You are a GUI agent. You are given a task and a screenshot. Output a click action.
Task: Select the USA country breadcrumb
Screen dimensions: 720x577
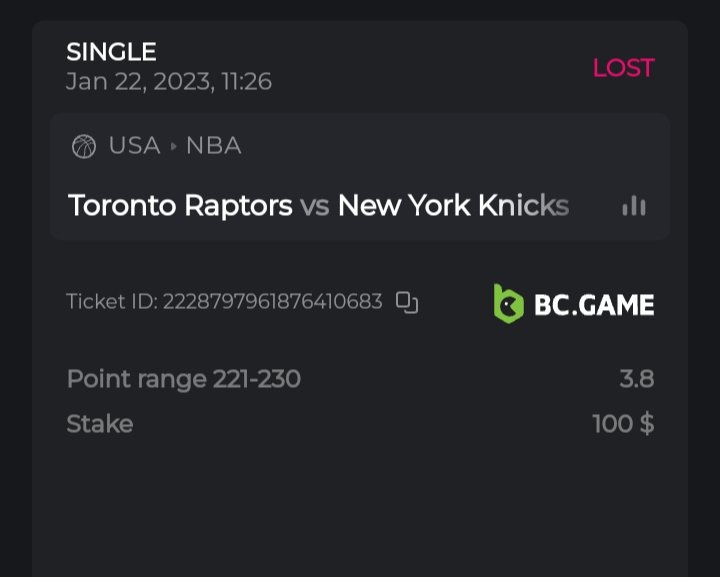[134, 146]
